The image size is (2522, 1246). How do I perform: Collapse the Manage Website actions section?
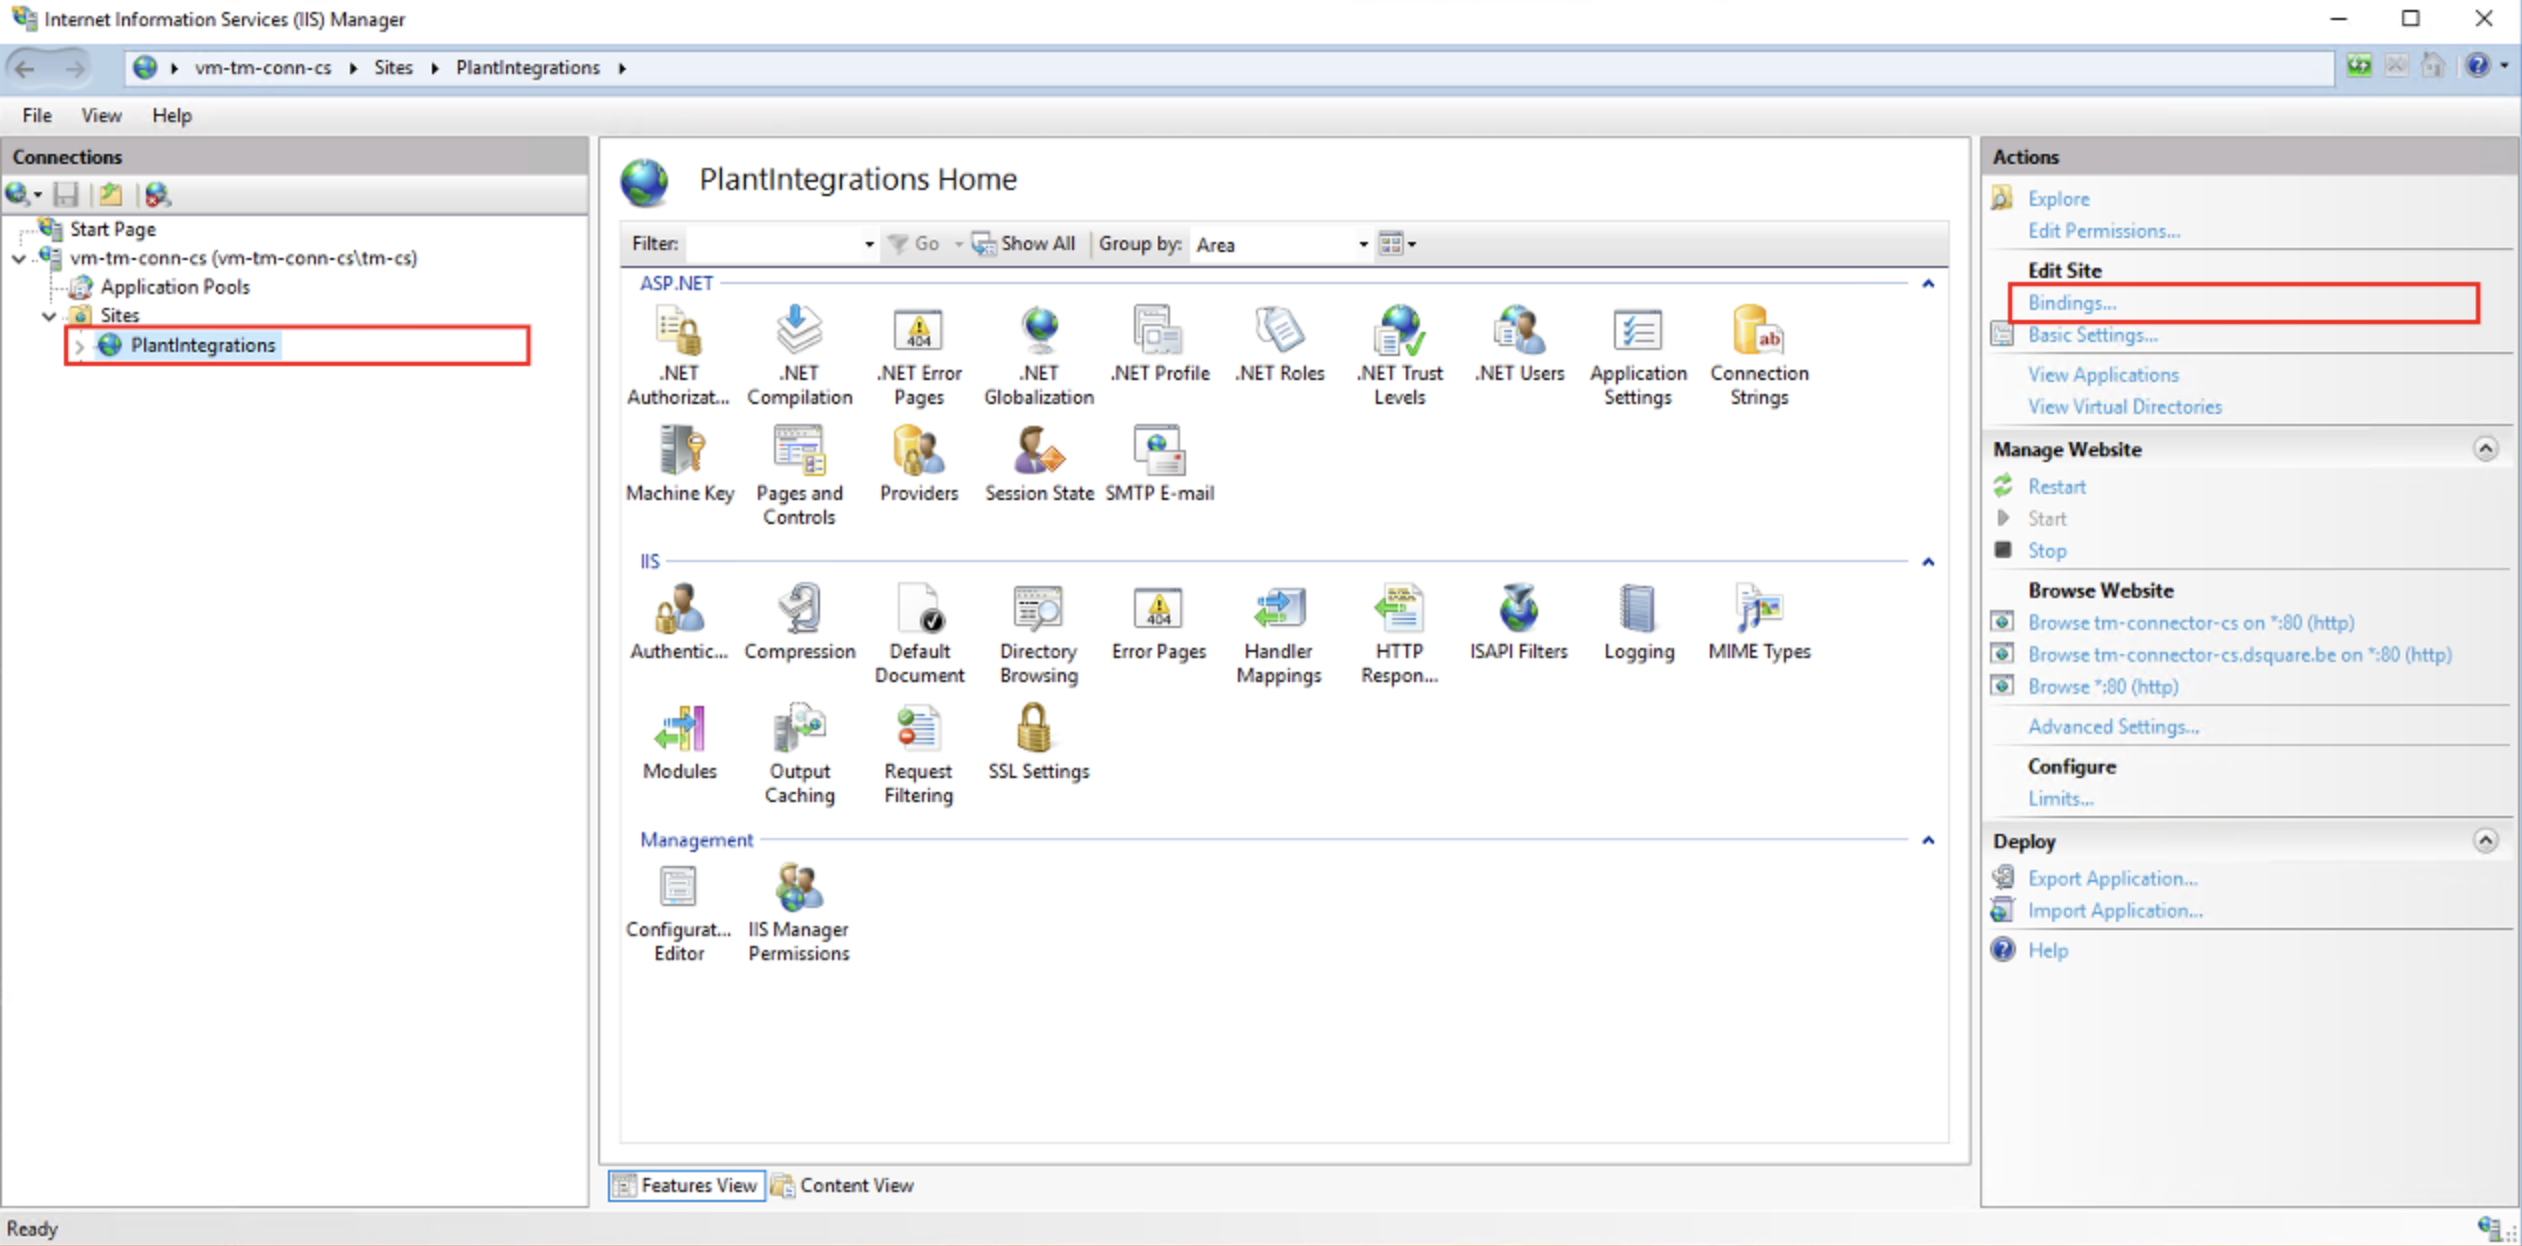tap(2485, 449)
